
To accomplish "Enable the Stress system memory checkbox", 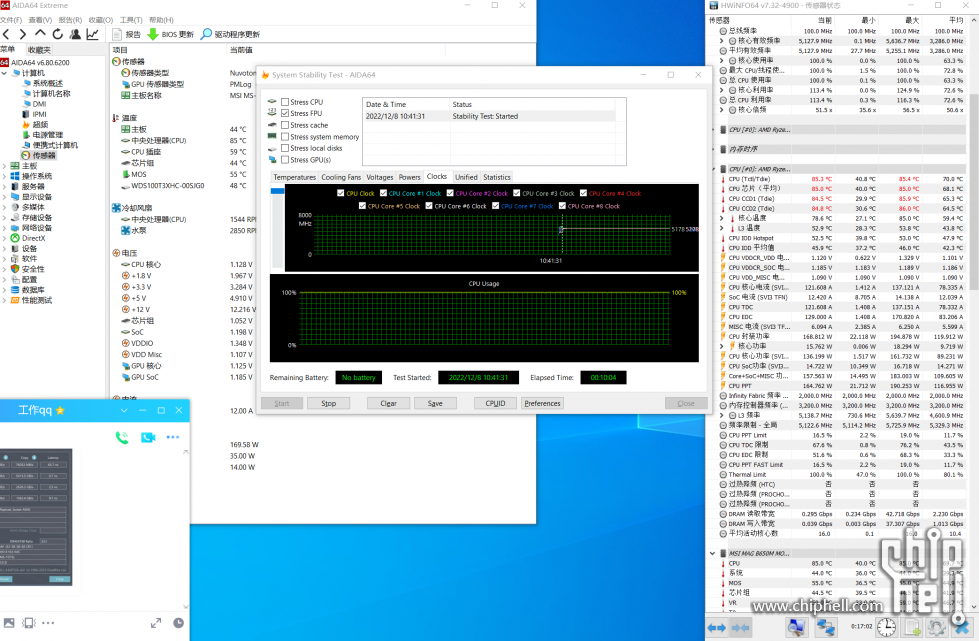I will tap(285, 137).
